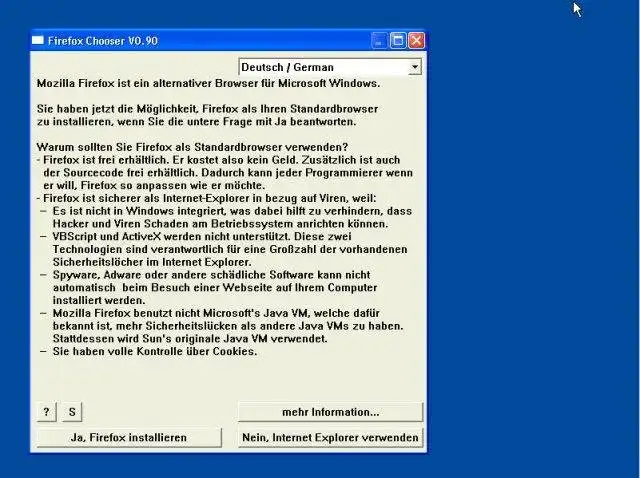
Task: Click the "S" button
Action: coord(72,412)
